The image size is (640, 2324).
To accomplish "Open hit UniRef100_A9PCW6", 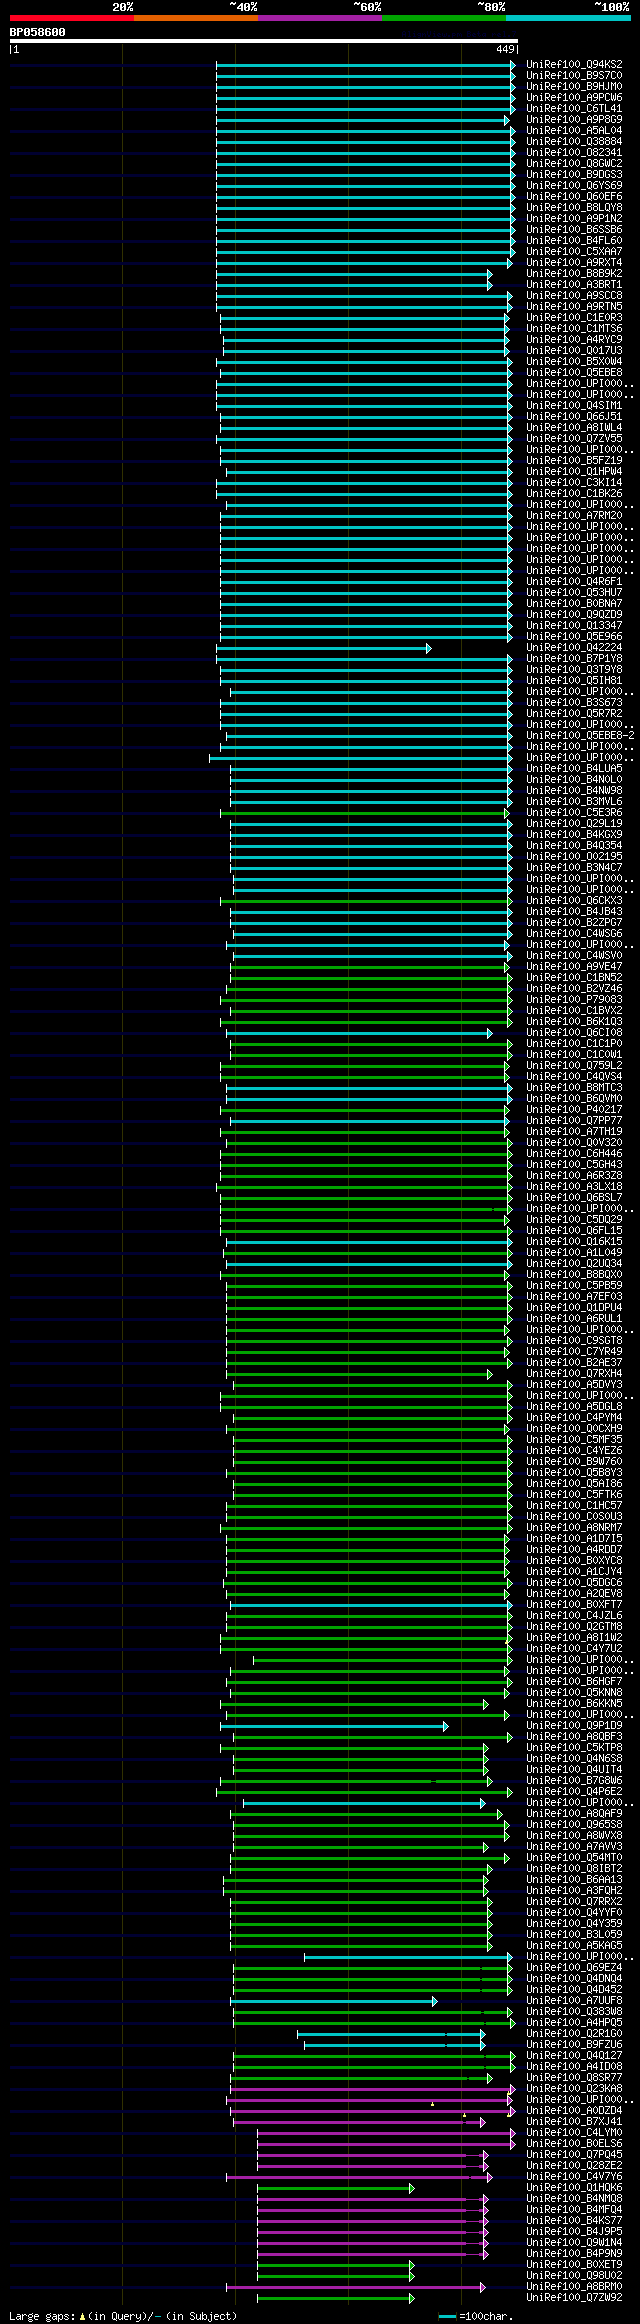I will [x=574, y=97].
